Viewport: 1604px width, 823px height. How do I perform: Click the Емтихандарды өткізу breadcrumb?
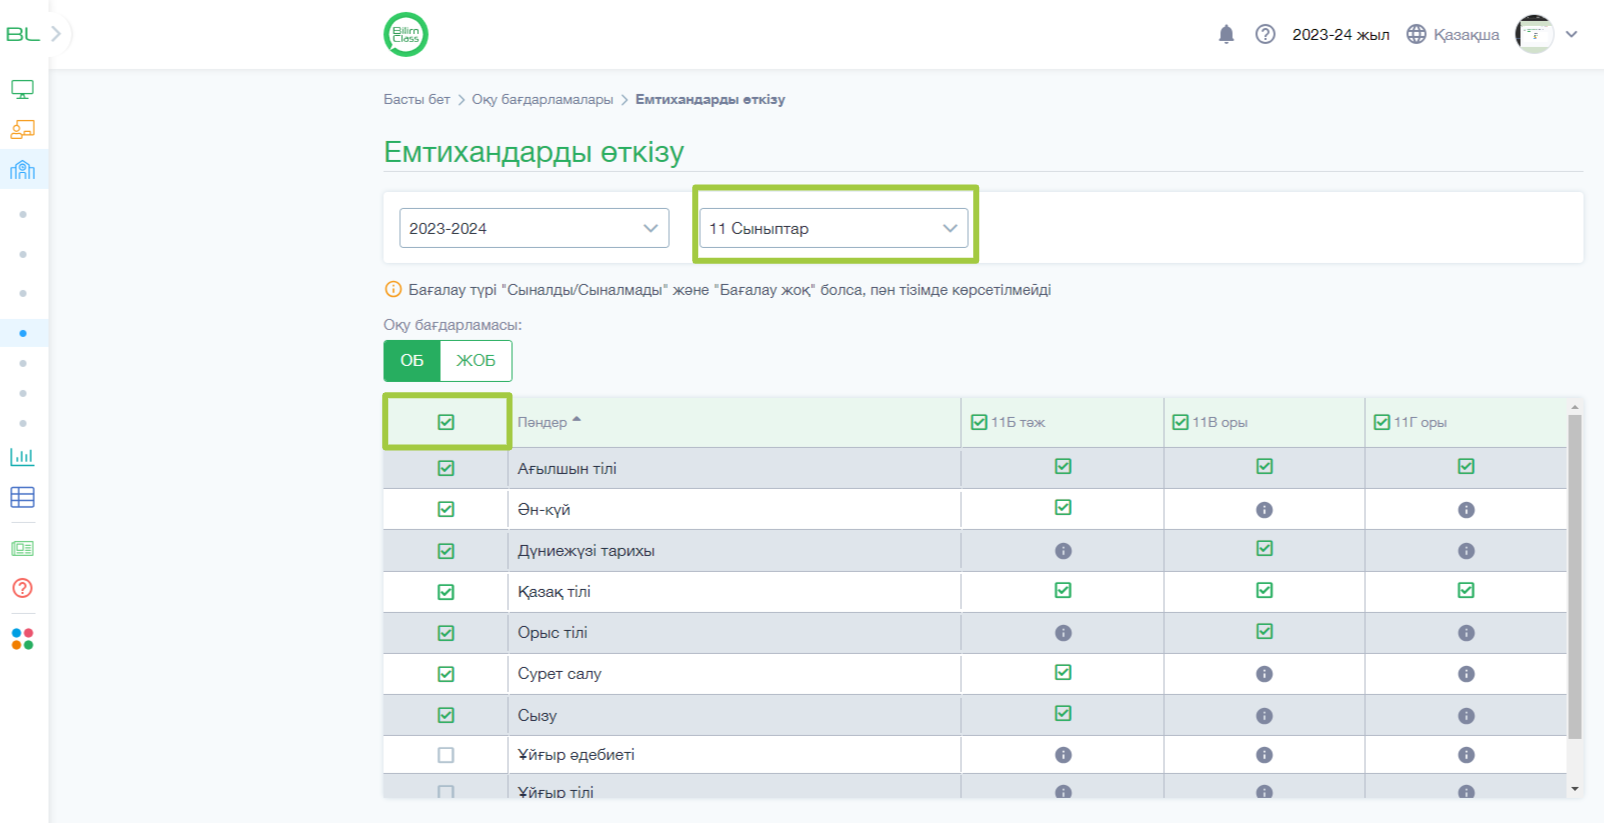point(710,99)
